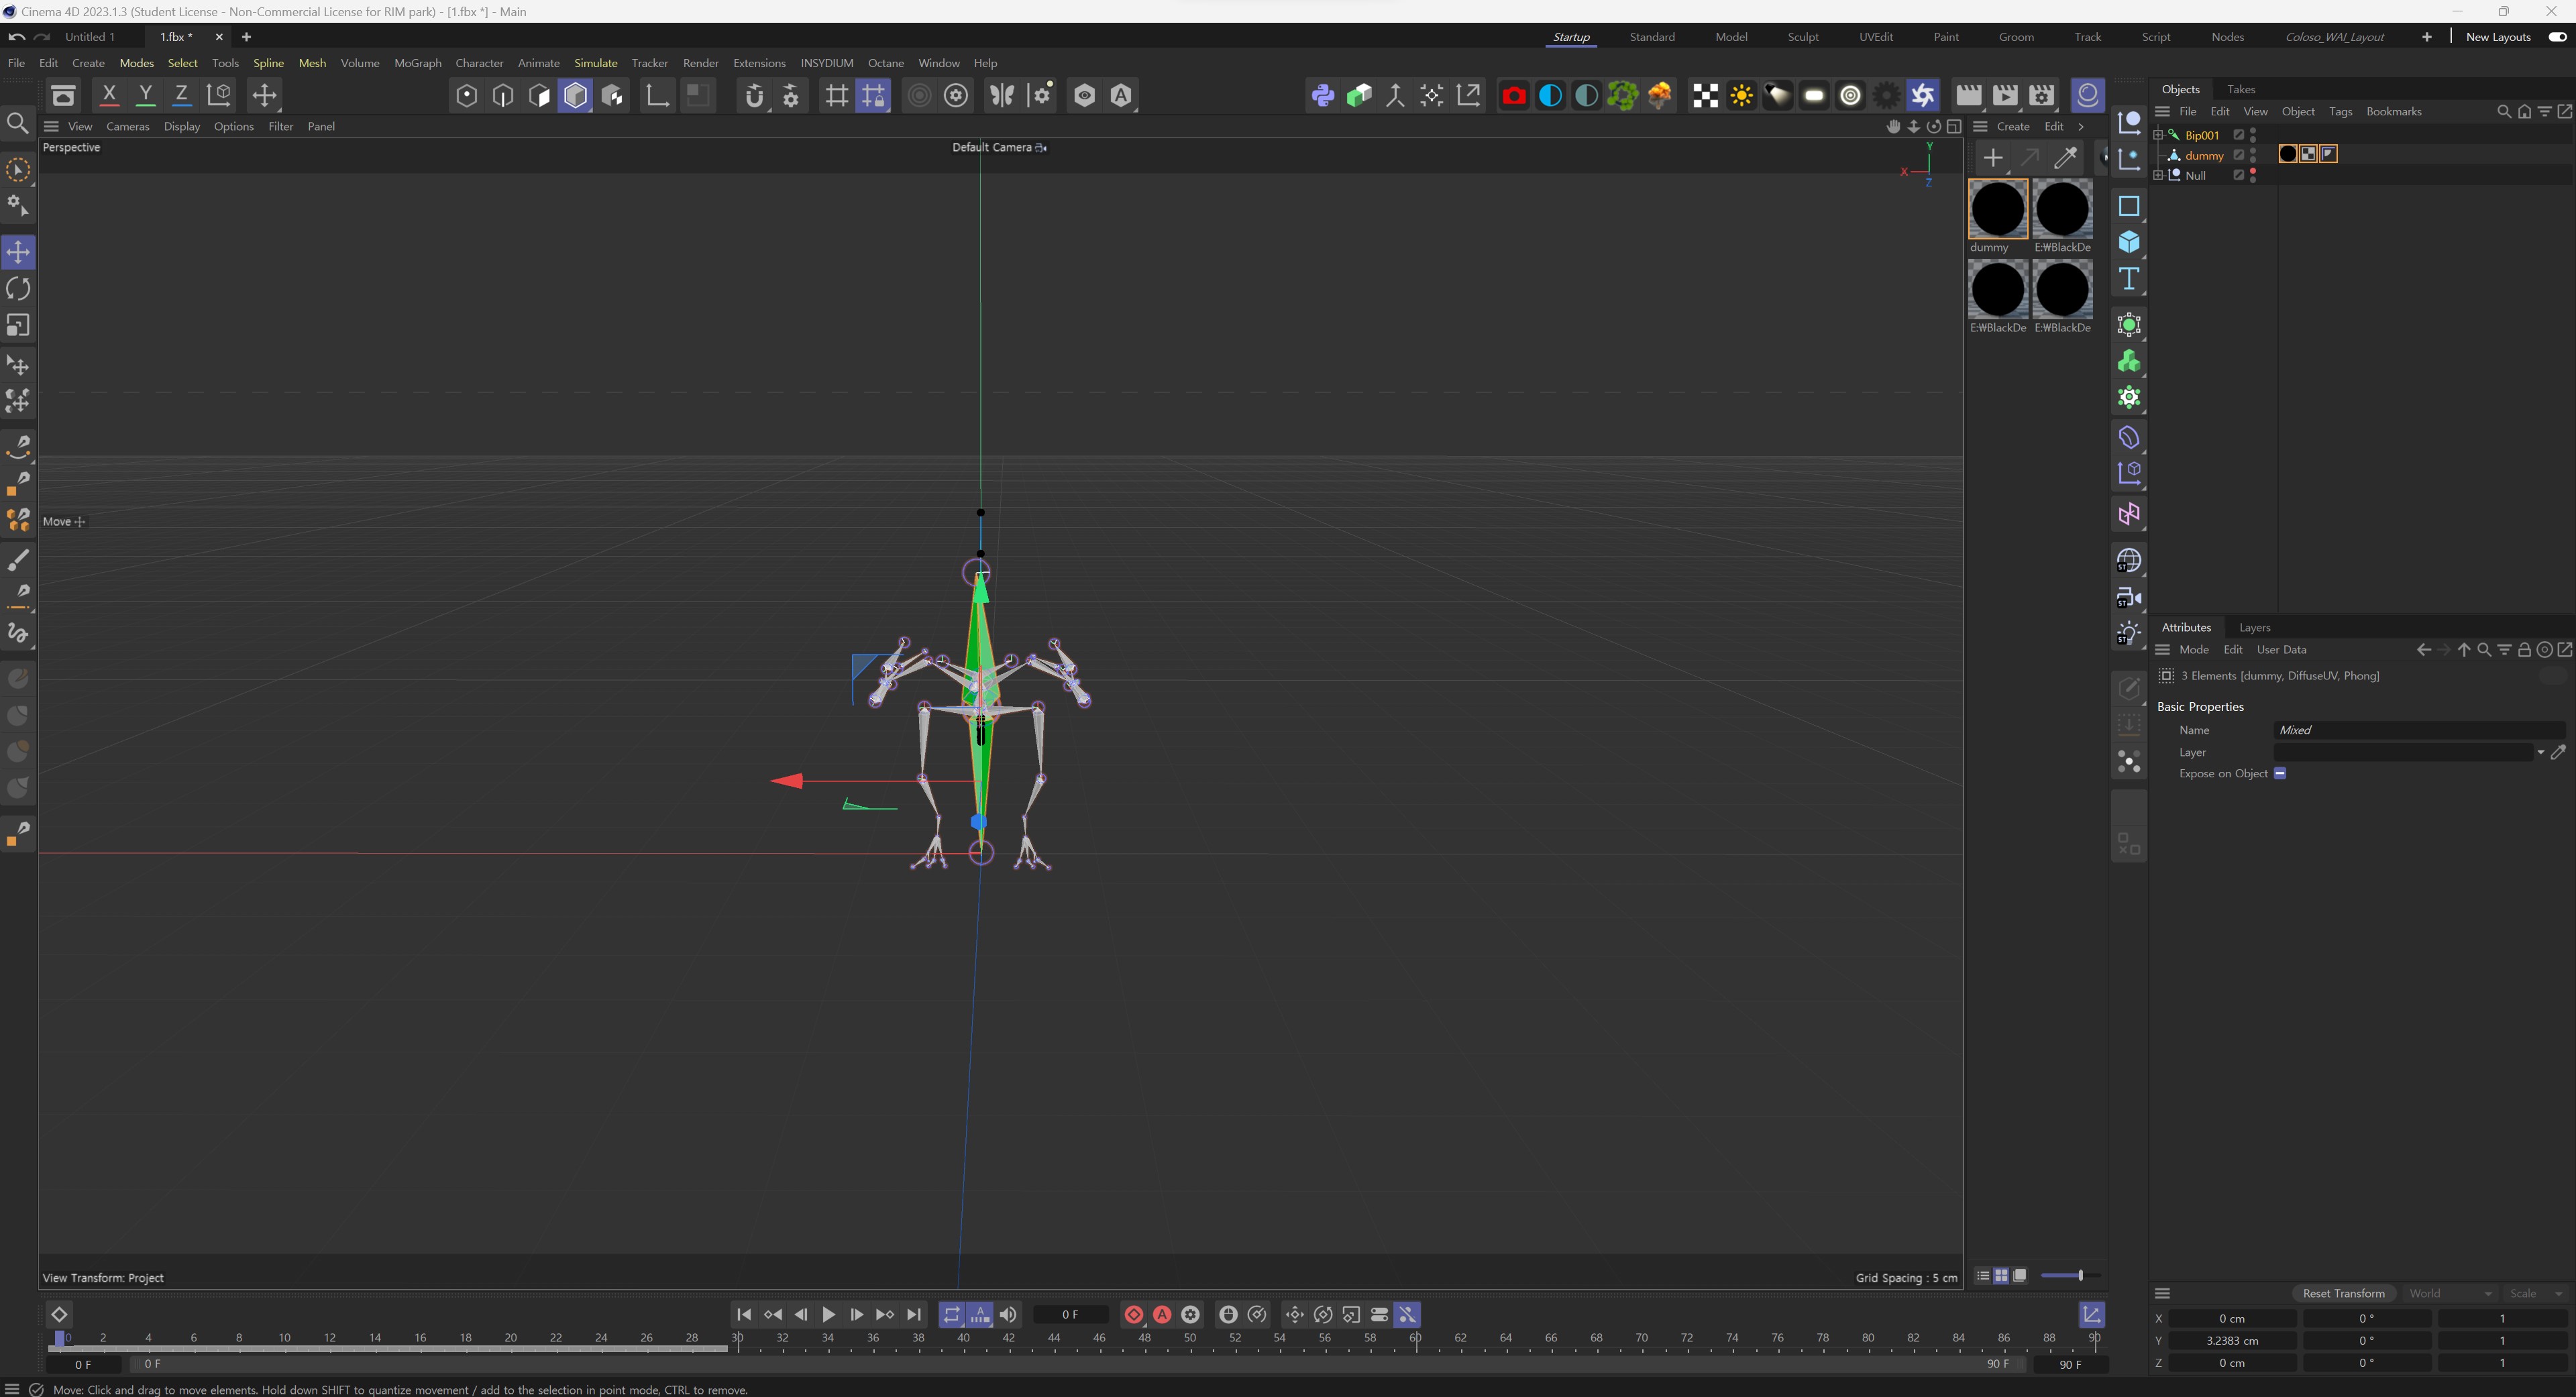
Task: Expand the Null object hierarchy
Action: 2158,175
